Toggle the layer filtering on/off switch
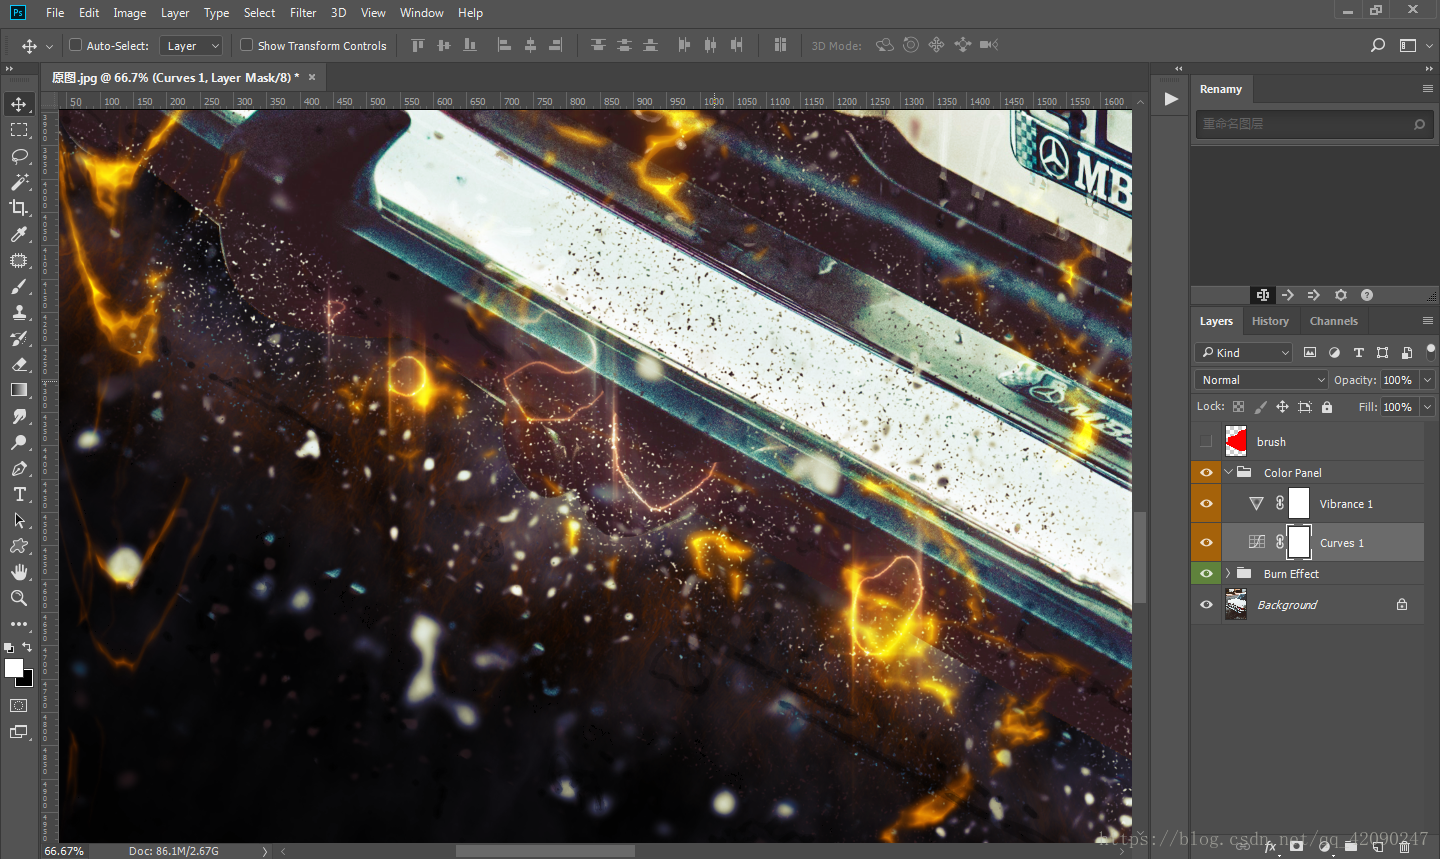The image size is (1440, 859). (x=1430, y=352)
